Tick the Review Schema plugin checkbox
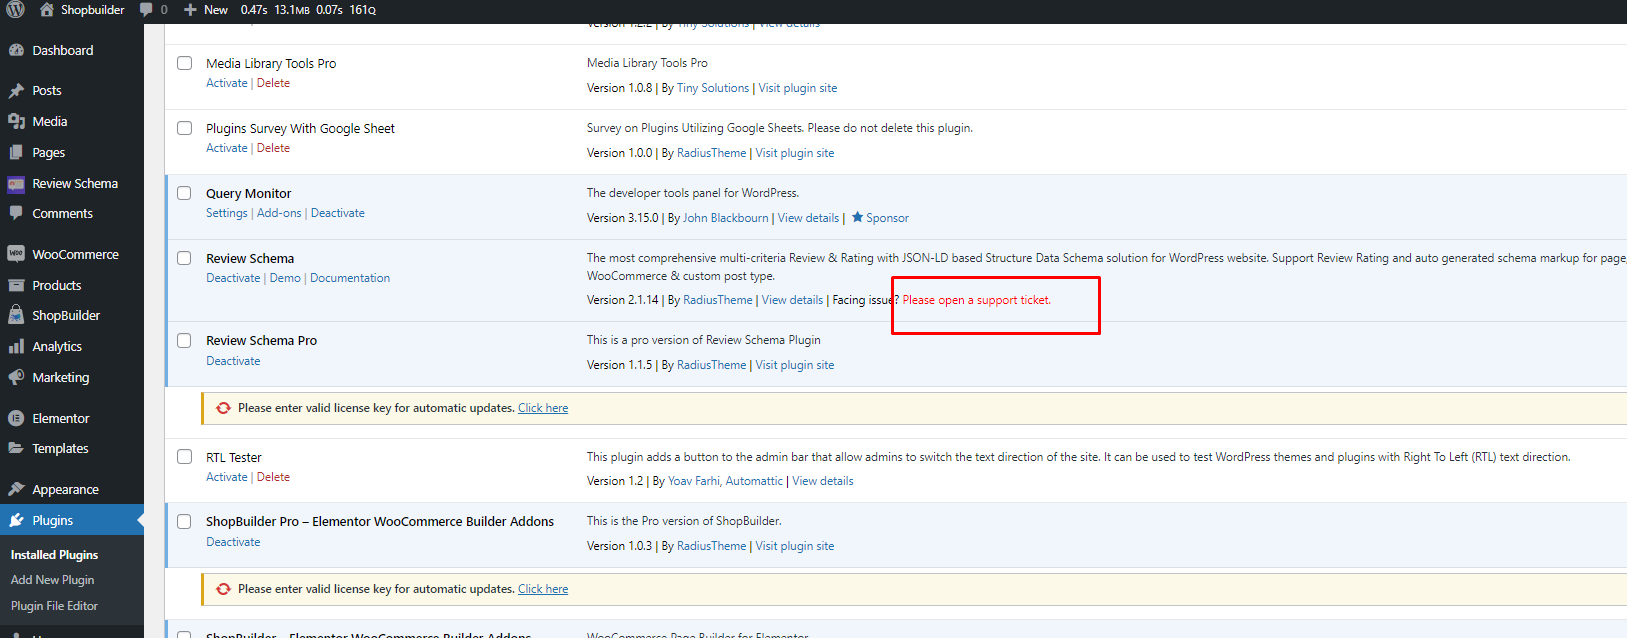The height and width of the screenshot is (638, 1627). click(184, 258)
